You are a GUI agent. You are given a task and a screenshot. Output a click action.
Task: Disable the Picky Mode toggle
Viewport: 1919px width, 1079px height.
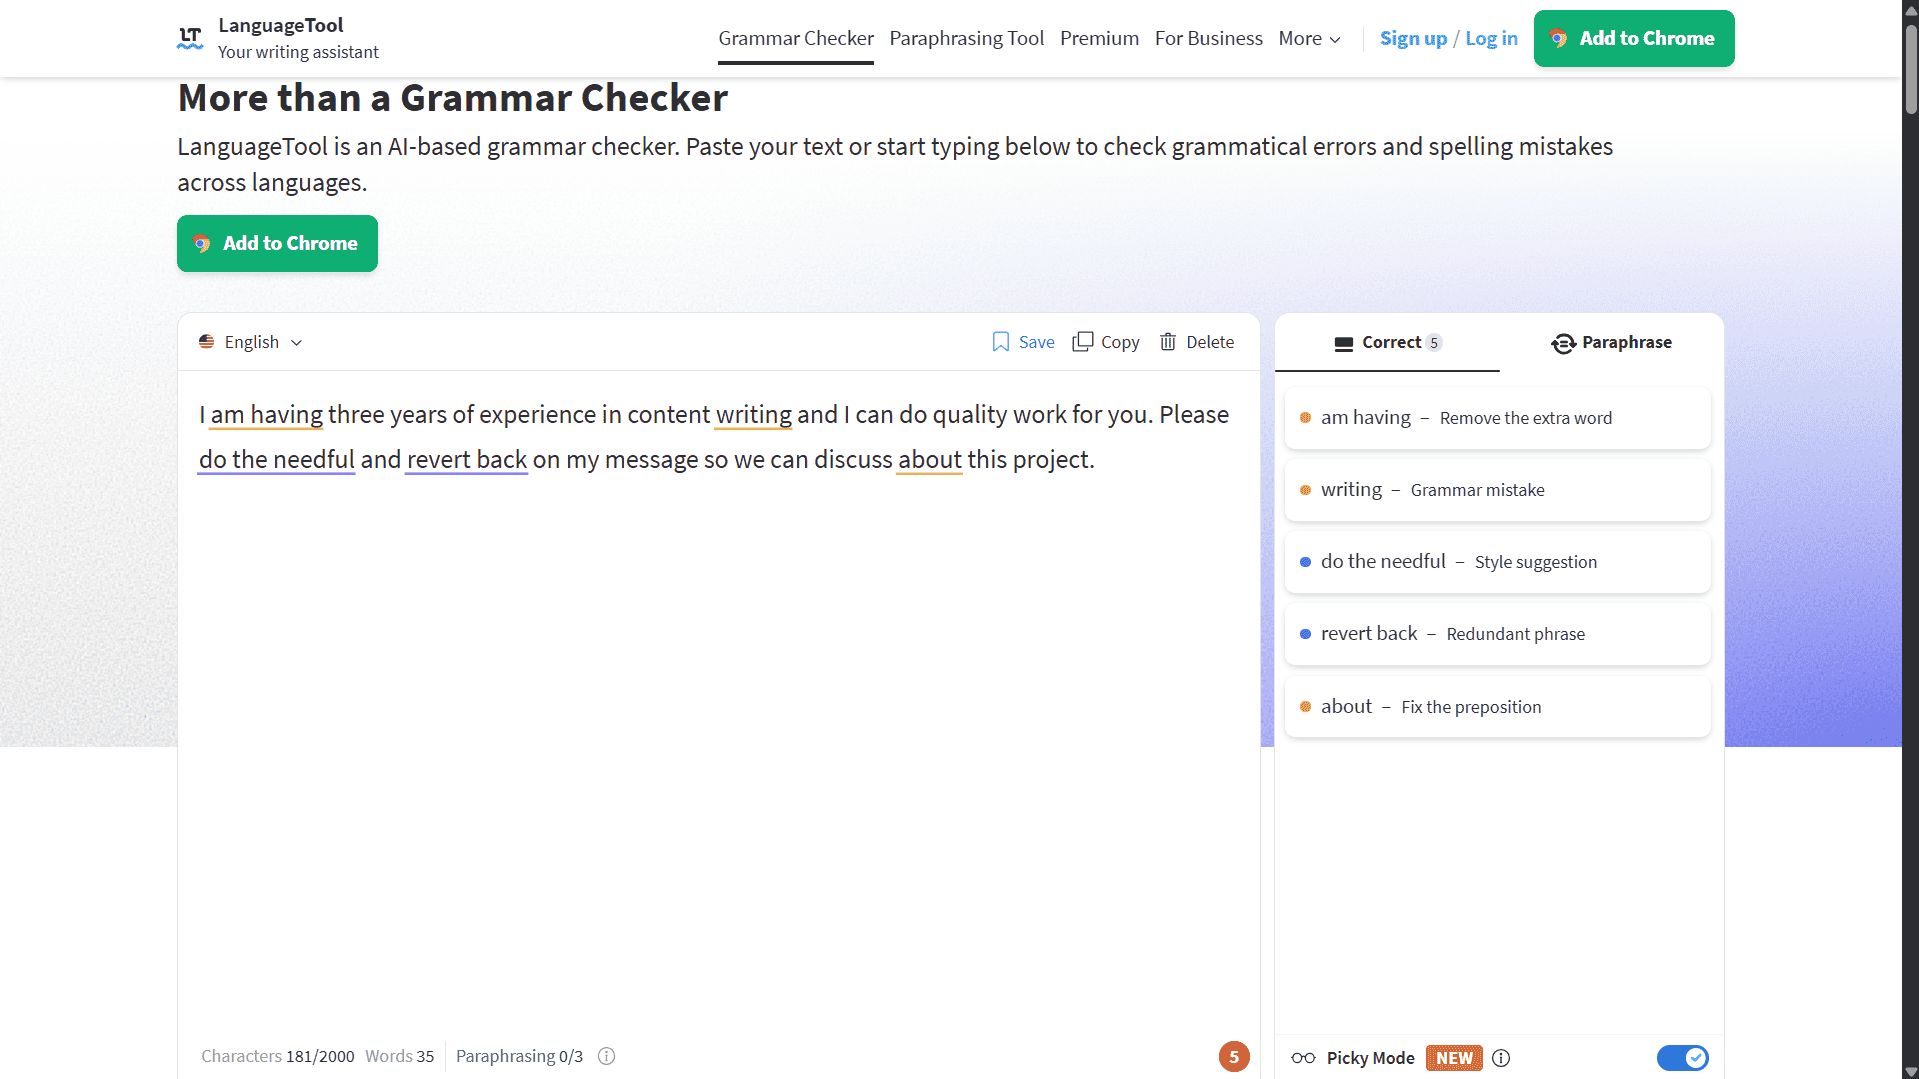tap(1682, 1057)
